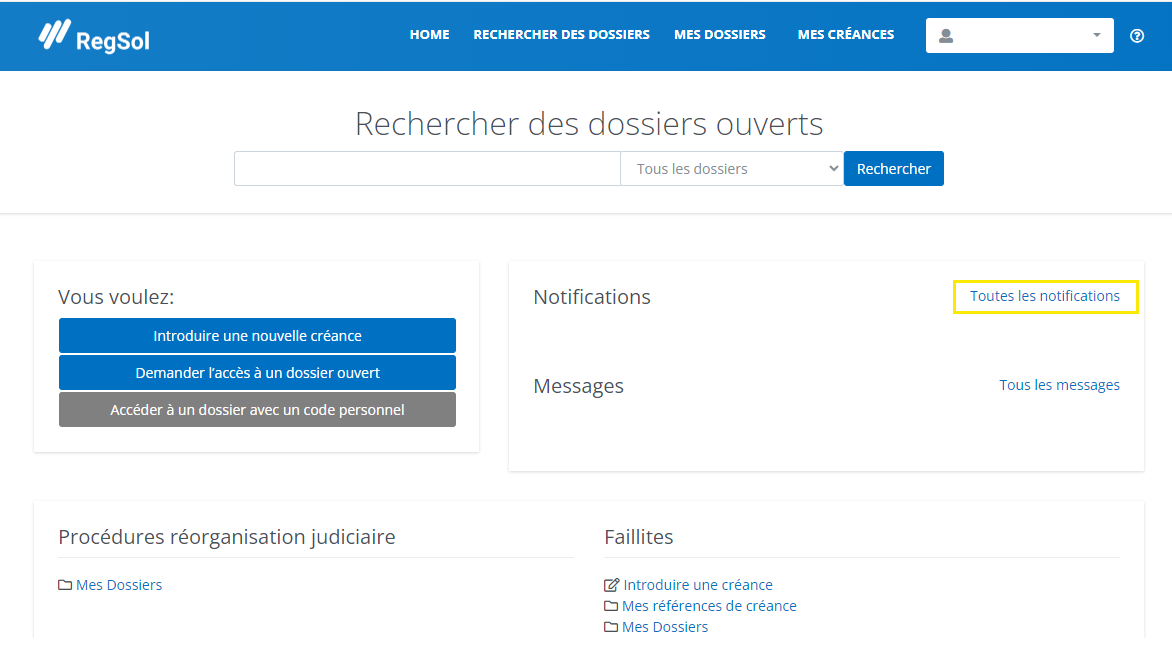Navigate to MES DOSSIERS
Viewport: 1172px width, 660px height.
point(720,34)
